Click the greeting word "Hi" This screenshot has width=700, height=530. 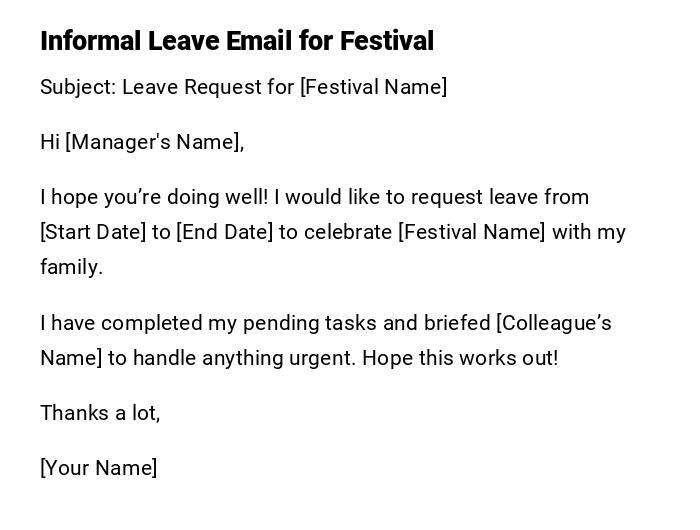50,142
